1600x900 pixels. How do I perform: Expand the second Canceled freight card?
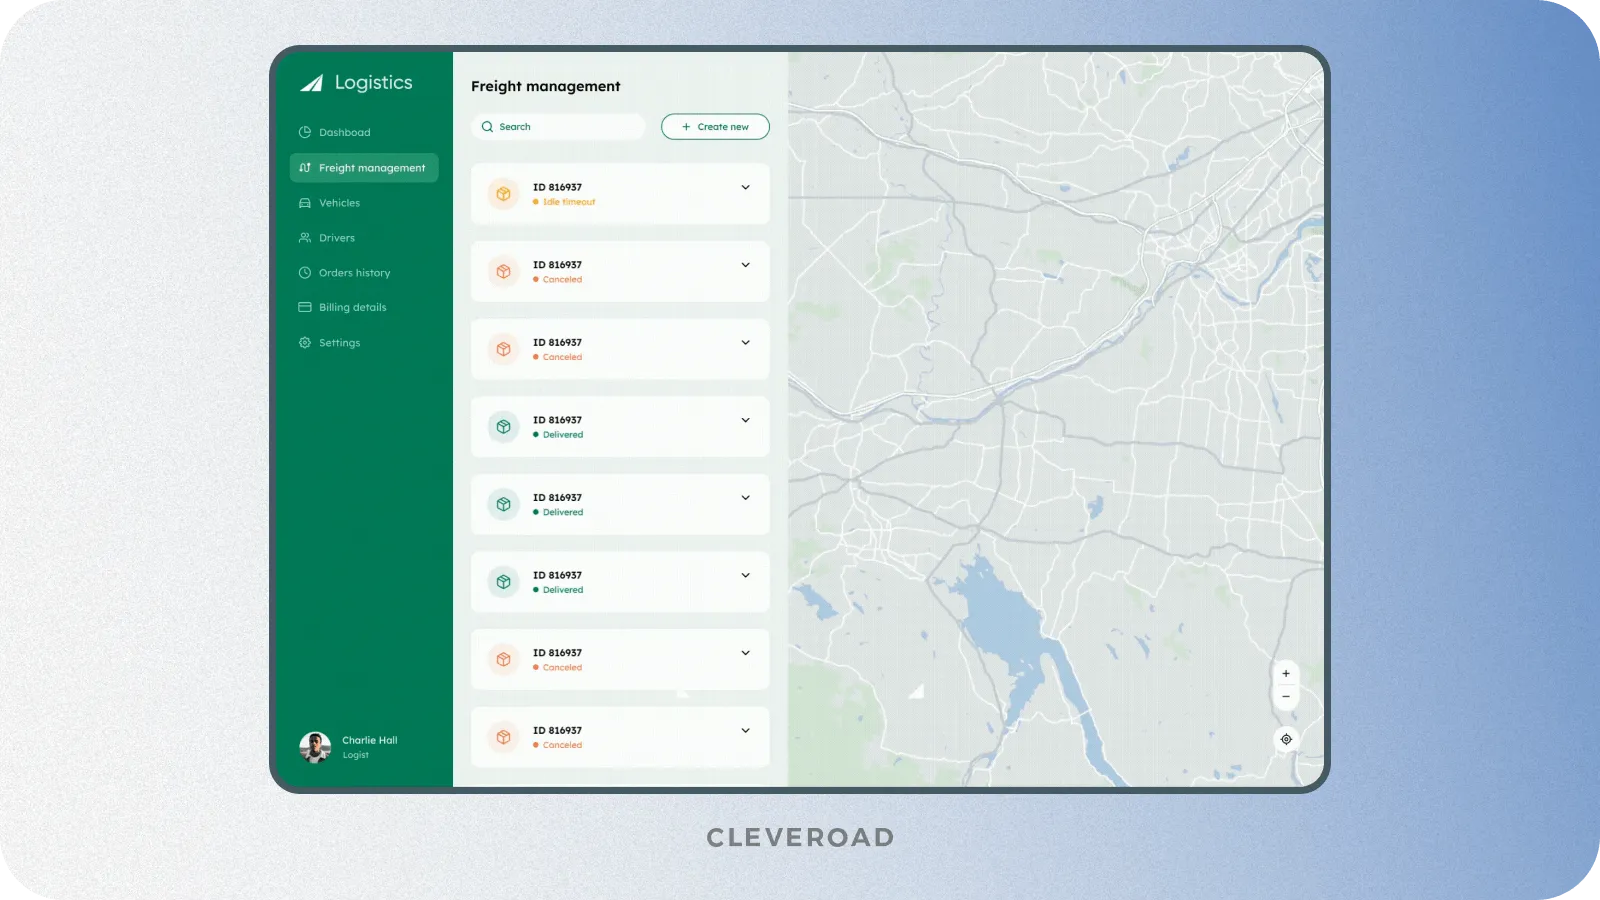745,343
